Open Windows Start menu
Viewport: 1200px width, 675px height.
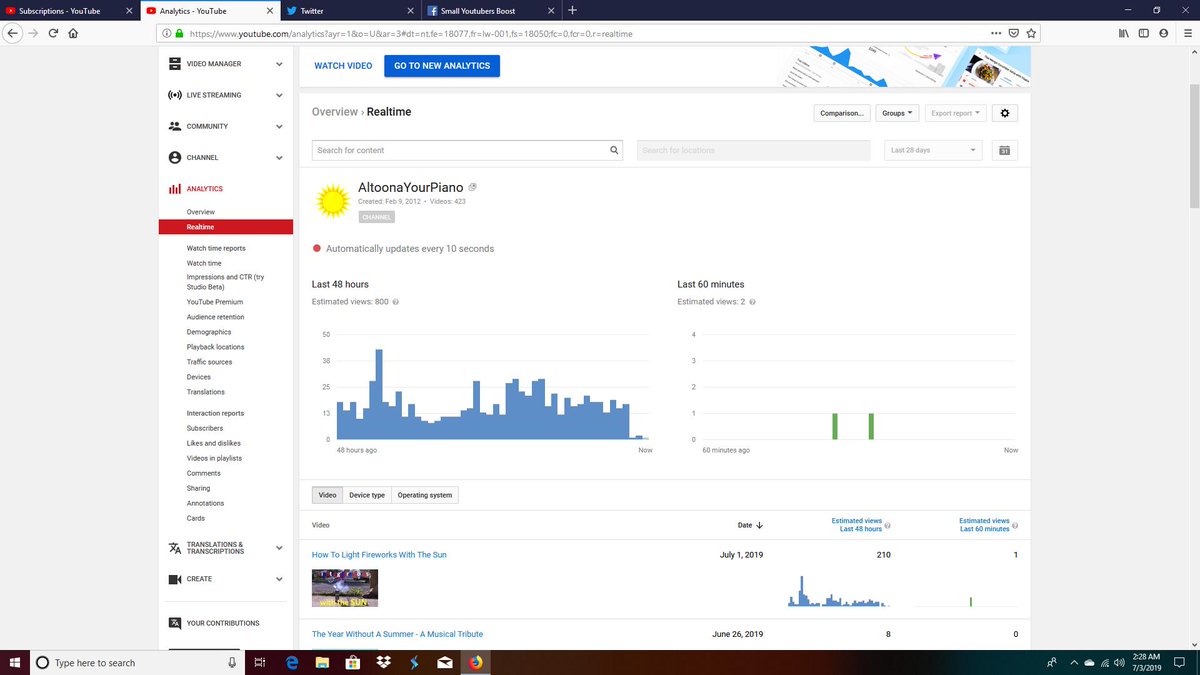tap(15, 662)
